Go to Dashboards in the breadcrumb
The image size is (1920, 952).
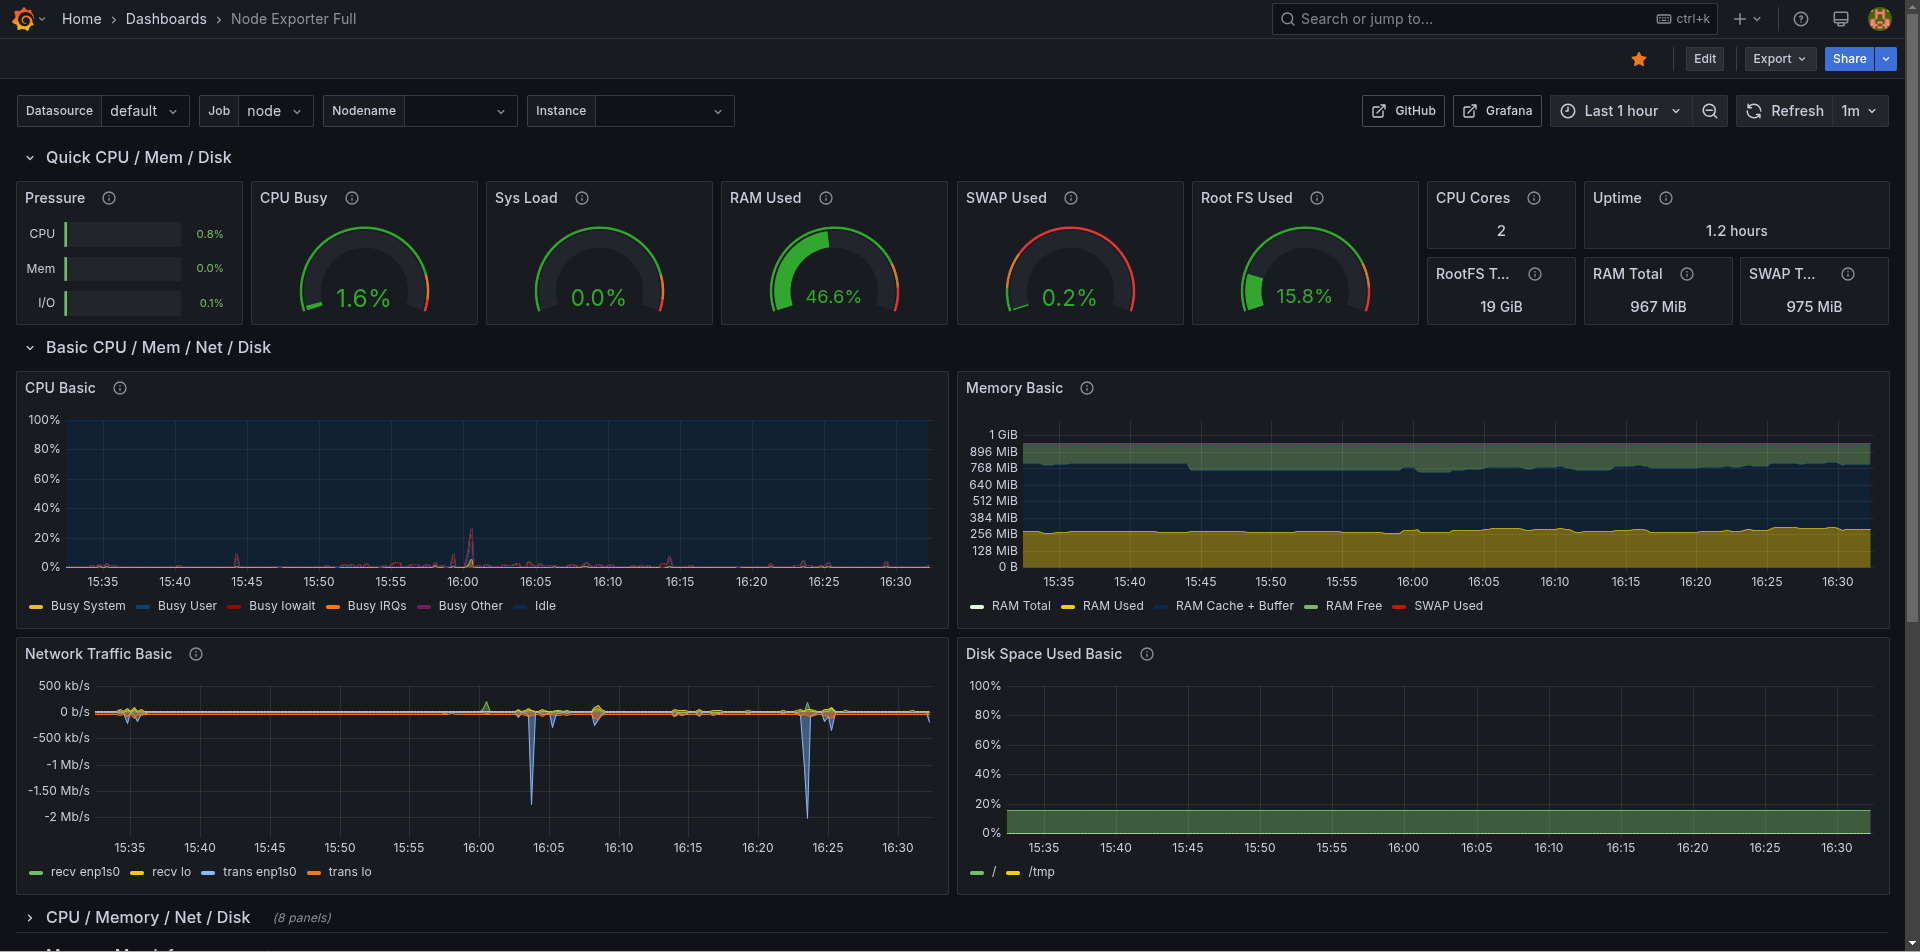166,19
